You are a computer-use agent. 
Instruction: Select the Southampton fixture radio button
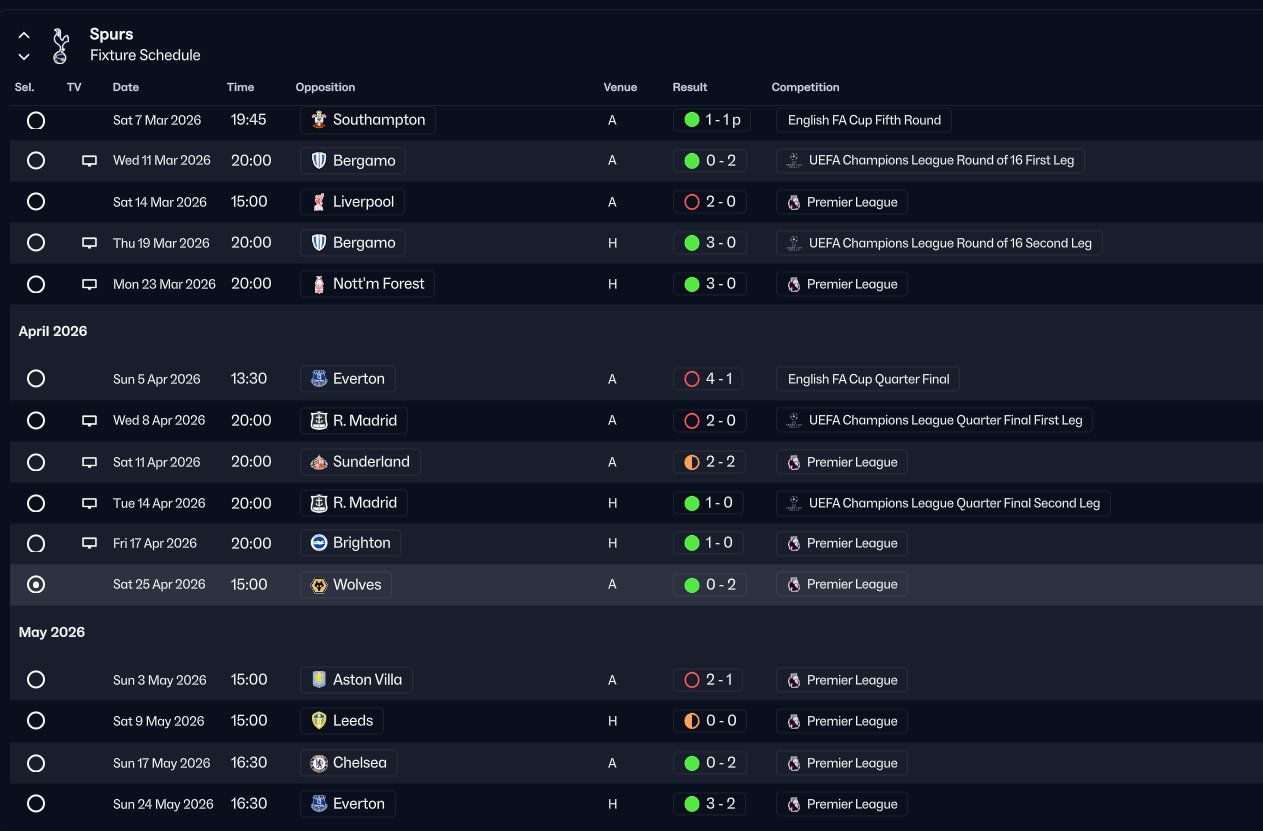36,120
